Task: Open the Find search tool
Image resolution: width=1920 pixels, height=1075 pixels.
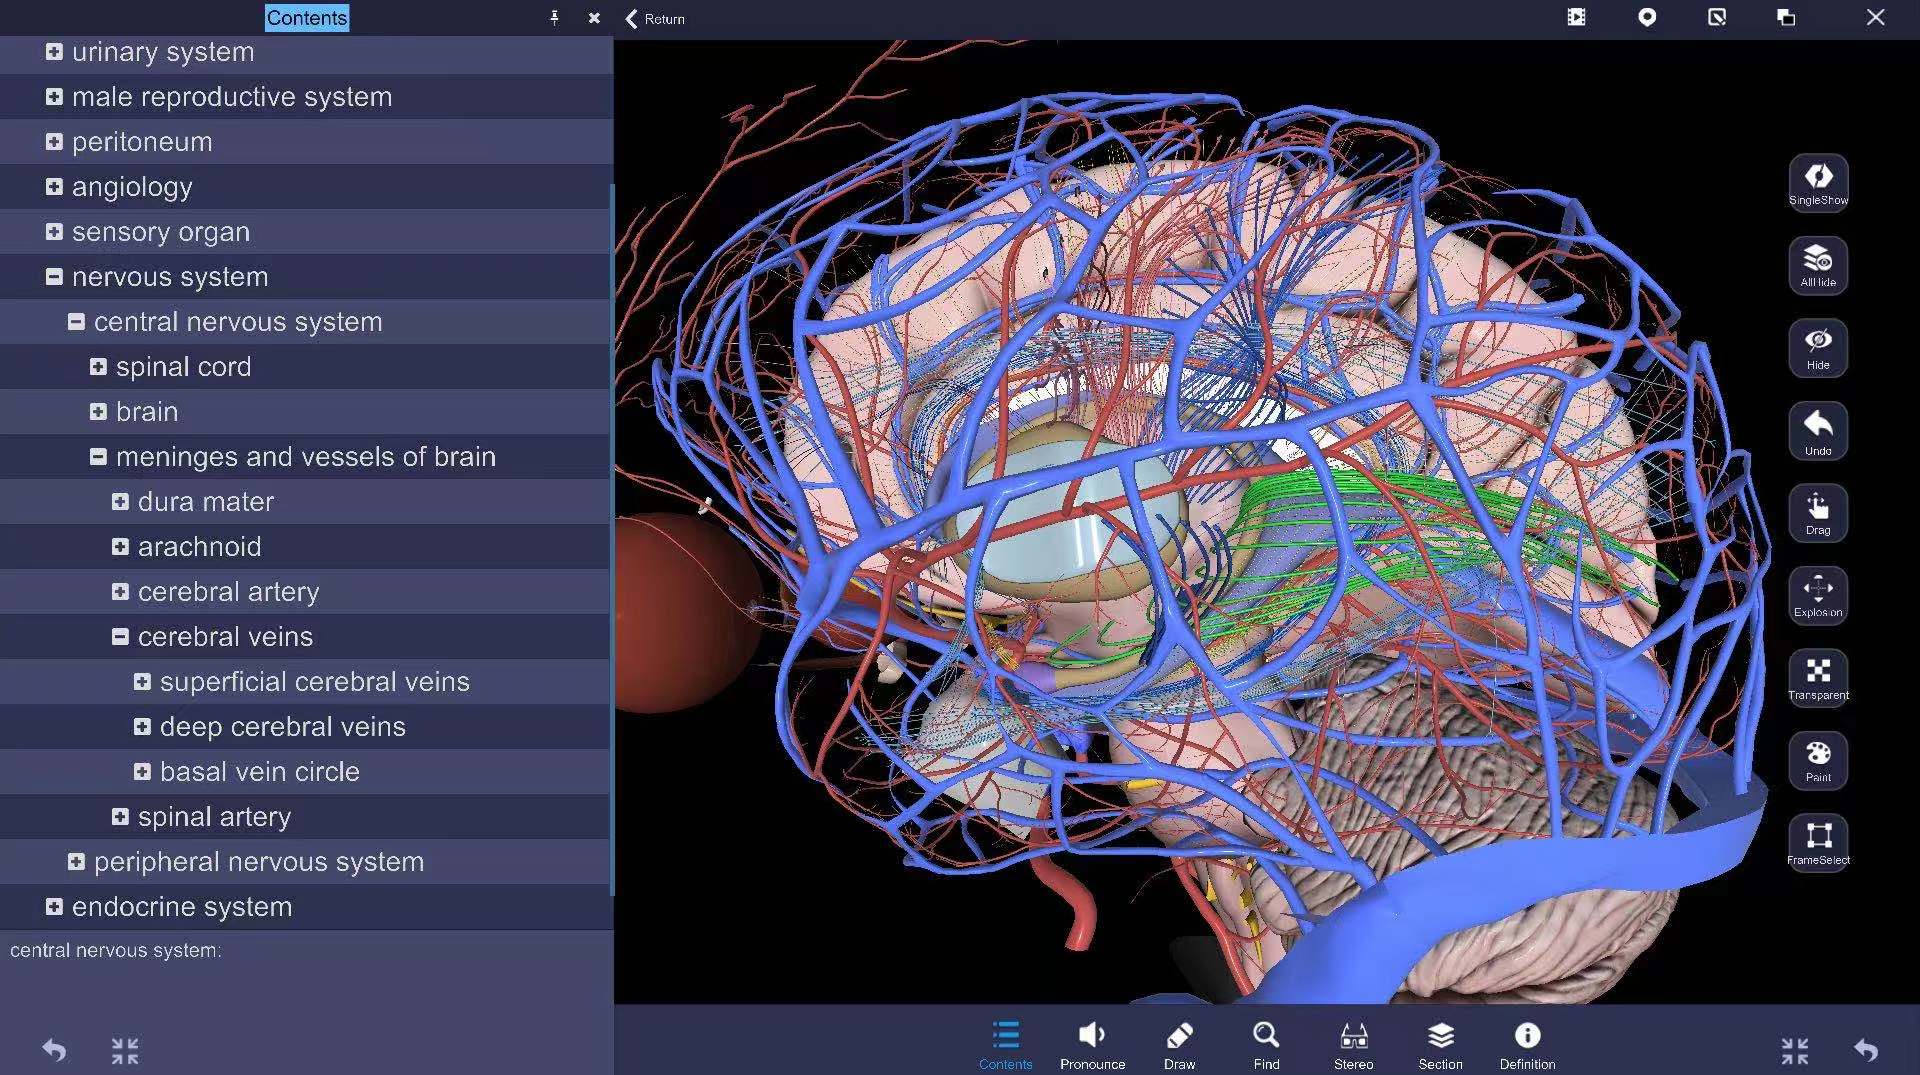Action: point(1266,1045)
